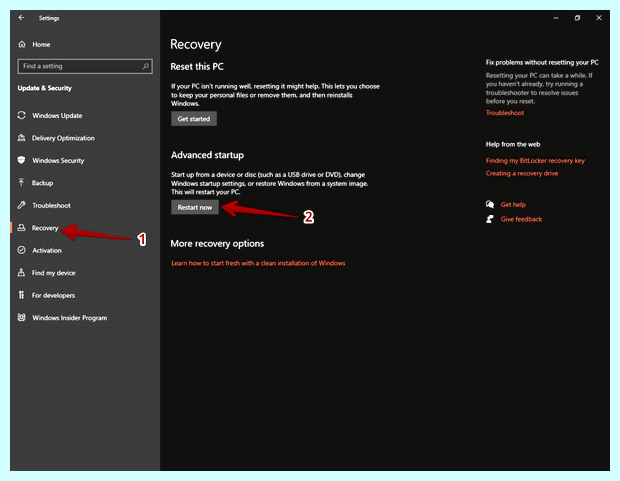Click the Windows Security shield icon
620x481 pixels.
[x=22, y=160]
